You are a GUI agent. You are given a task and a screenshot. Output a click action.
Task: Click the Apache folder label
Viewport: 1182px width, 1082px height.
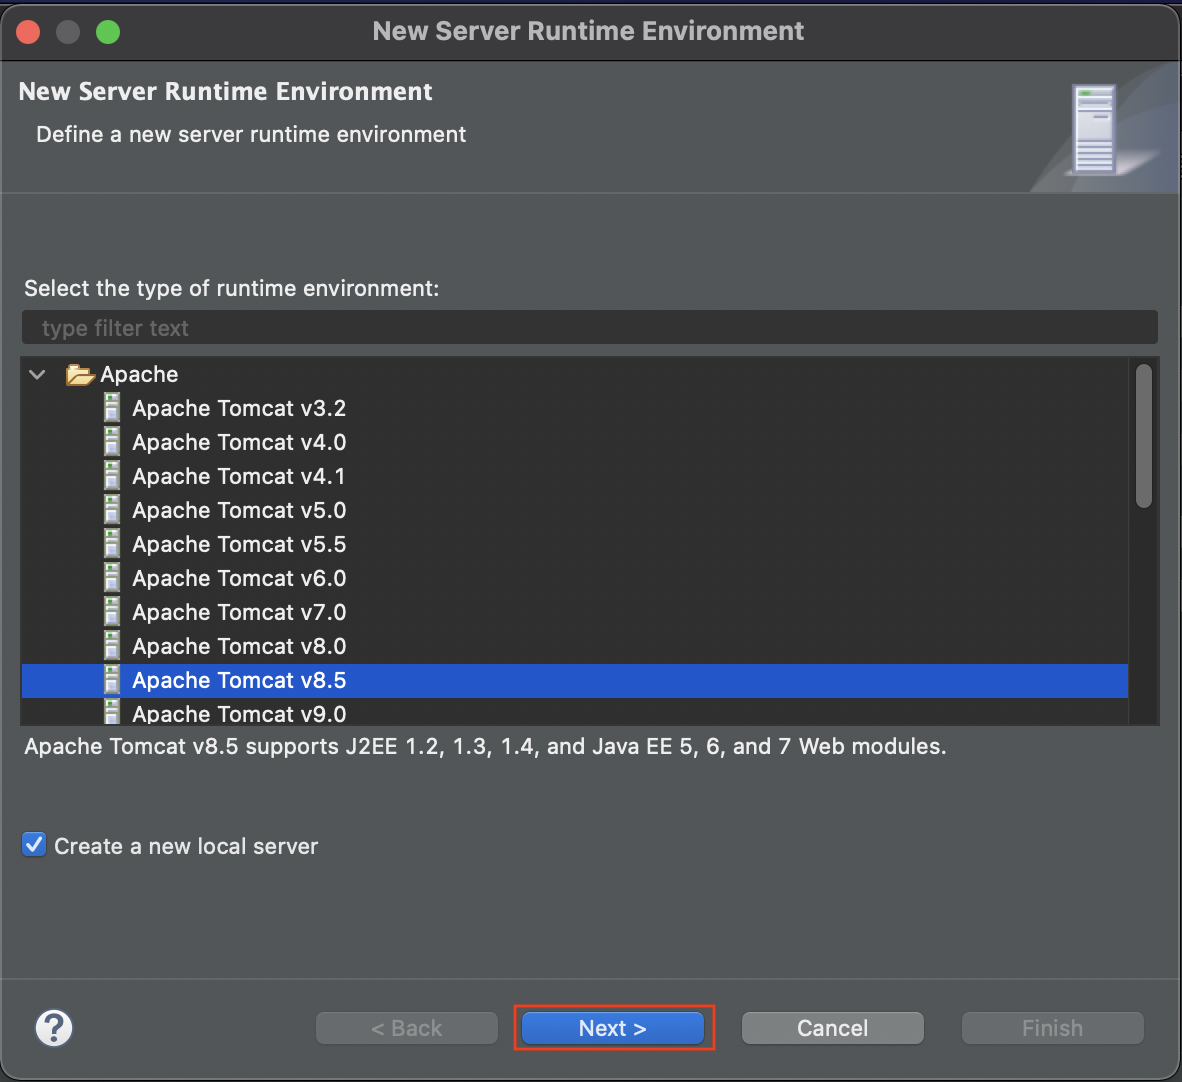pos(139,374)
